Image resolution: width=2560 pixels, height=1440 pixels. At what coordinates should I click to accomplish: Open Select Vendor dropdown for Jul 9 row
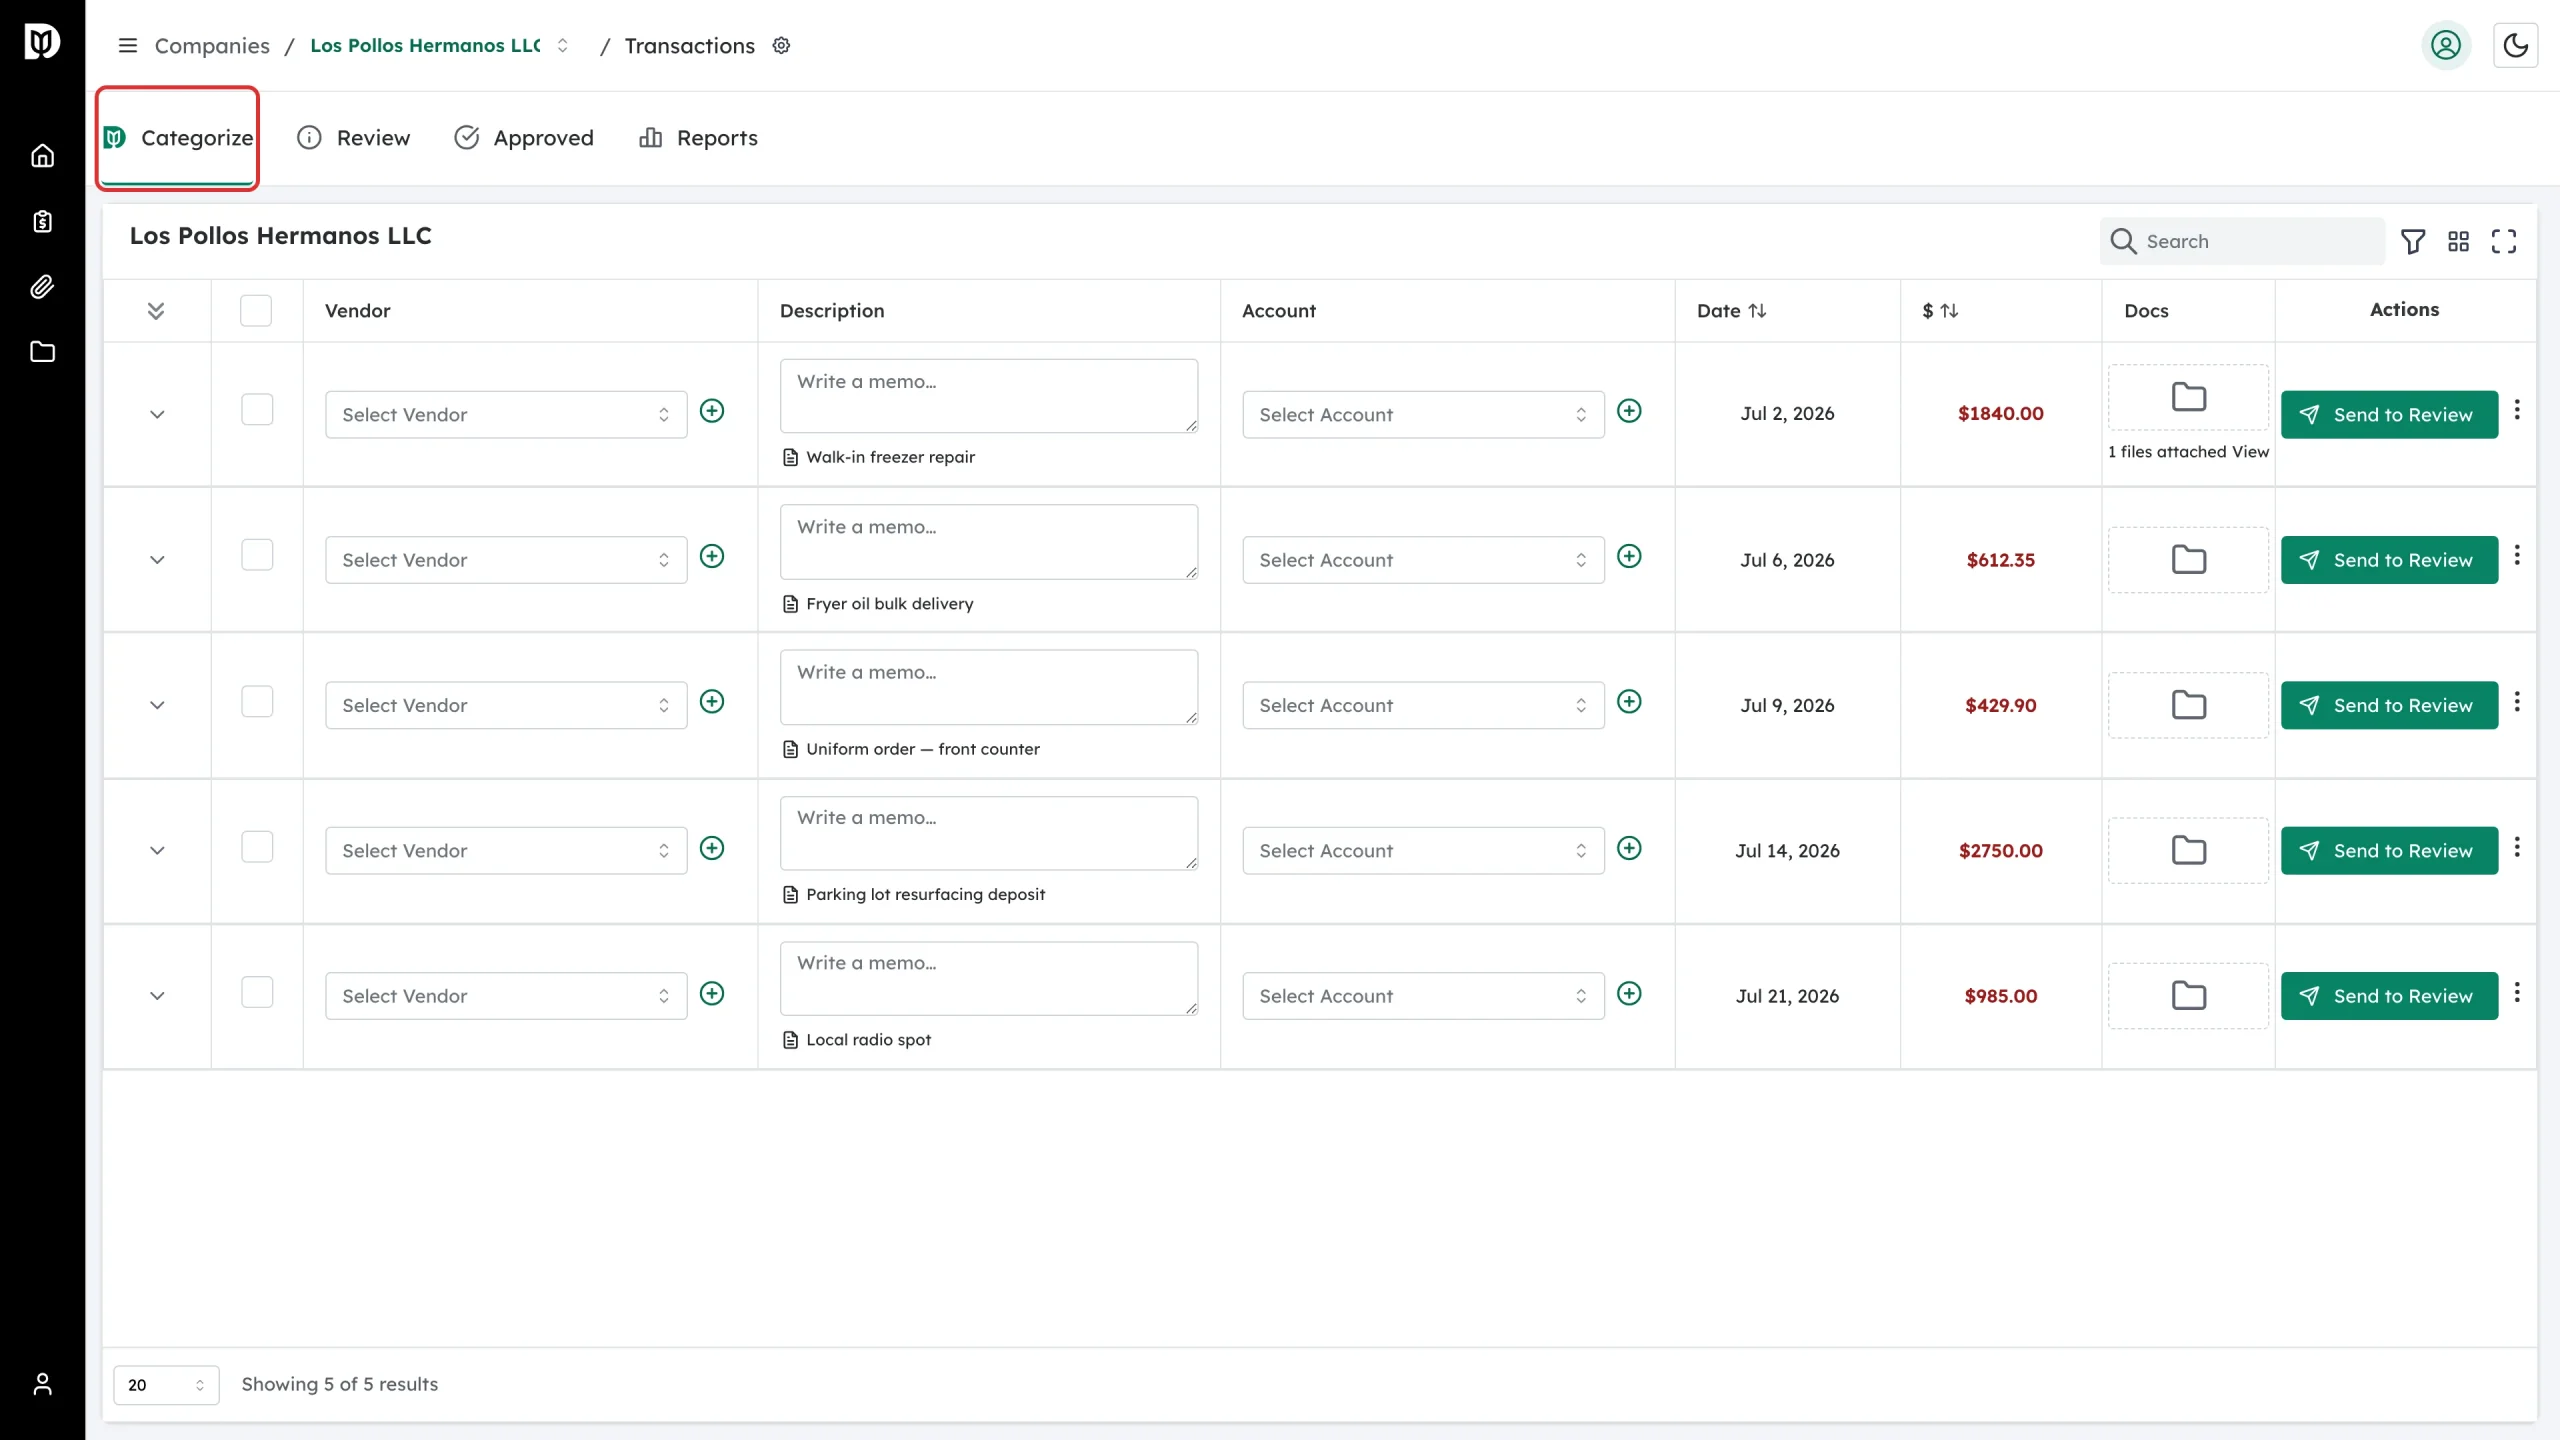click(506, 705)
